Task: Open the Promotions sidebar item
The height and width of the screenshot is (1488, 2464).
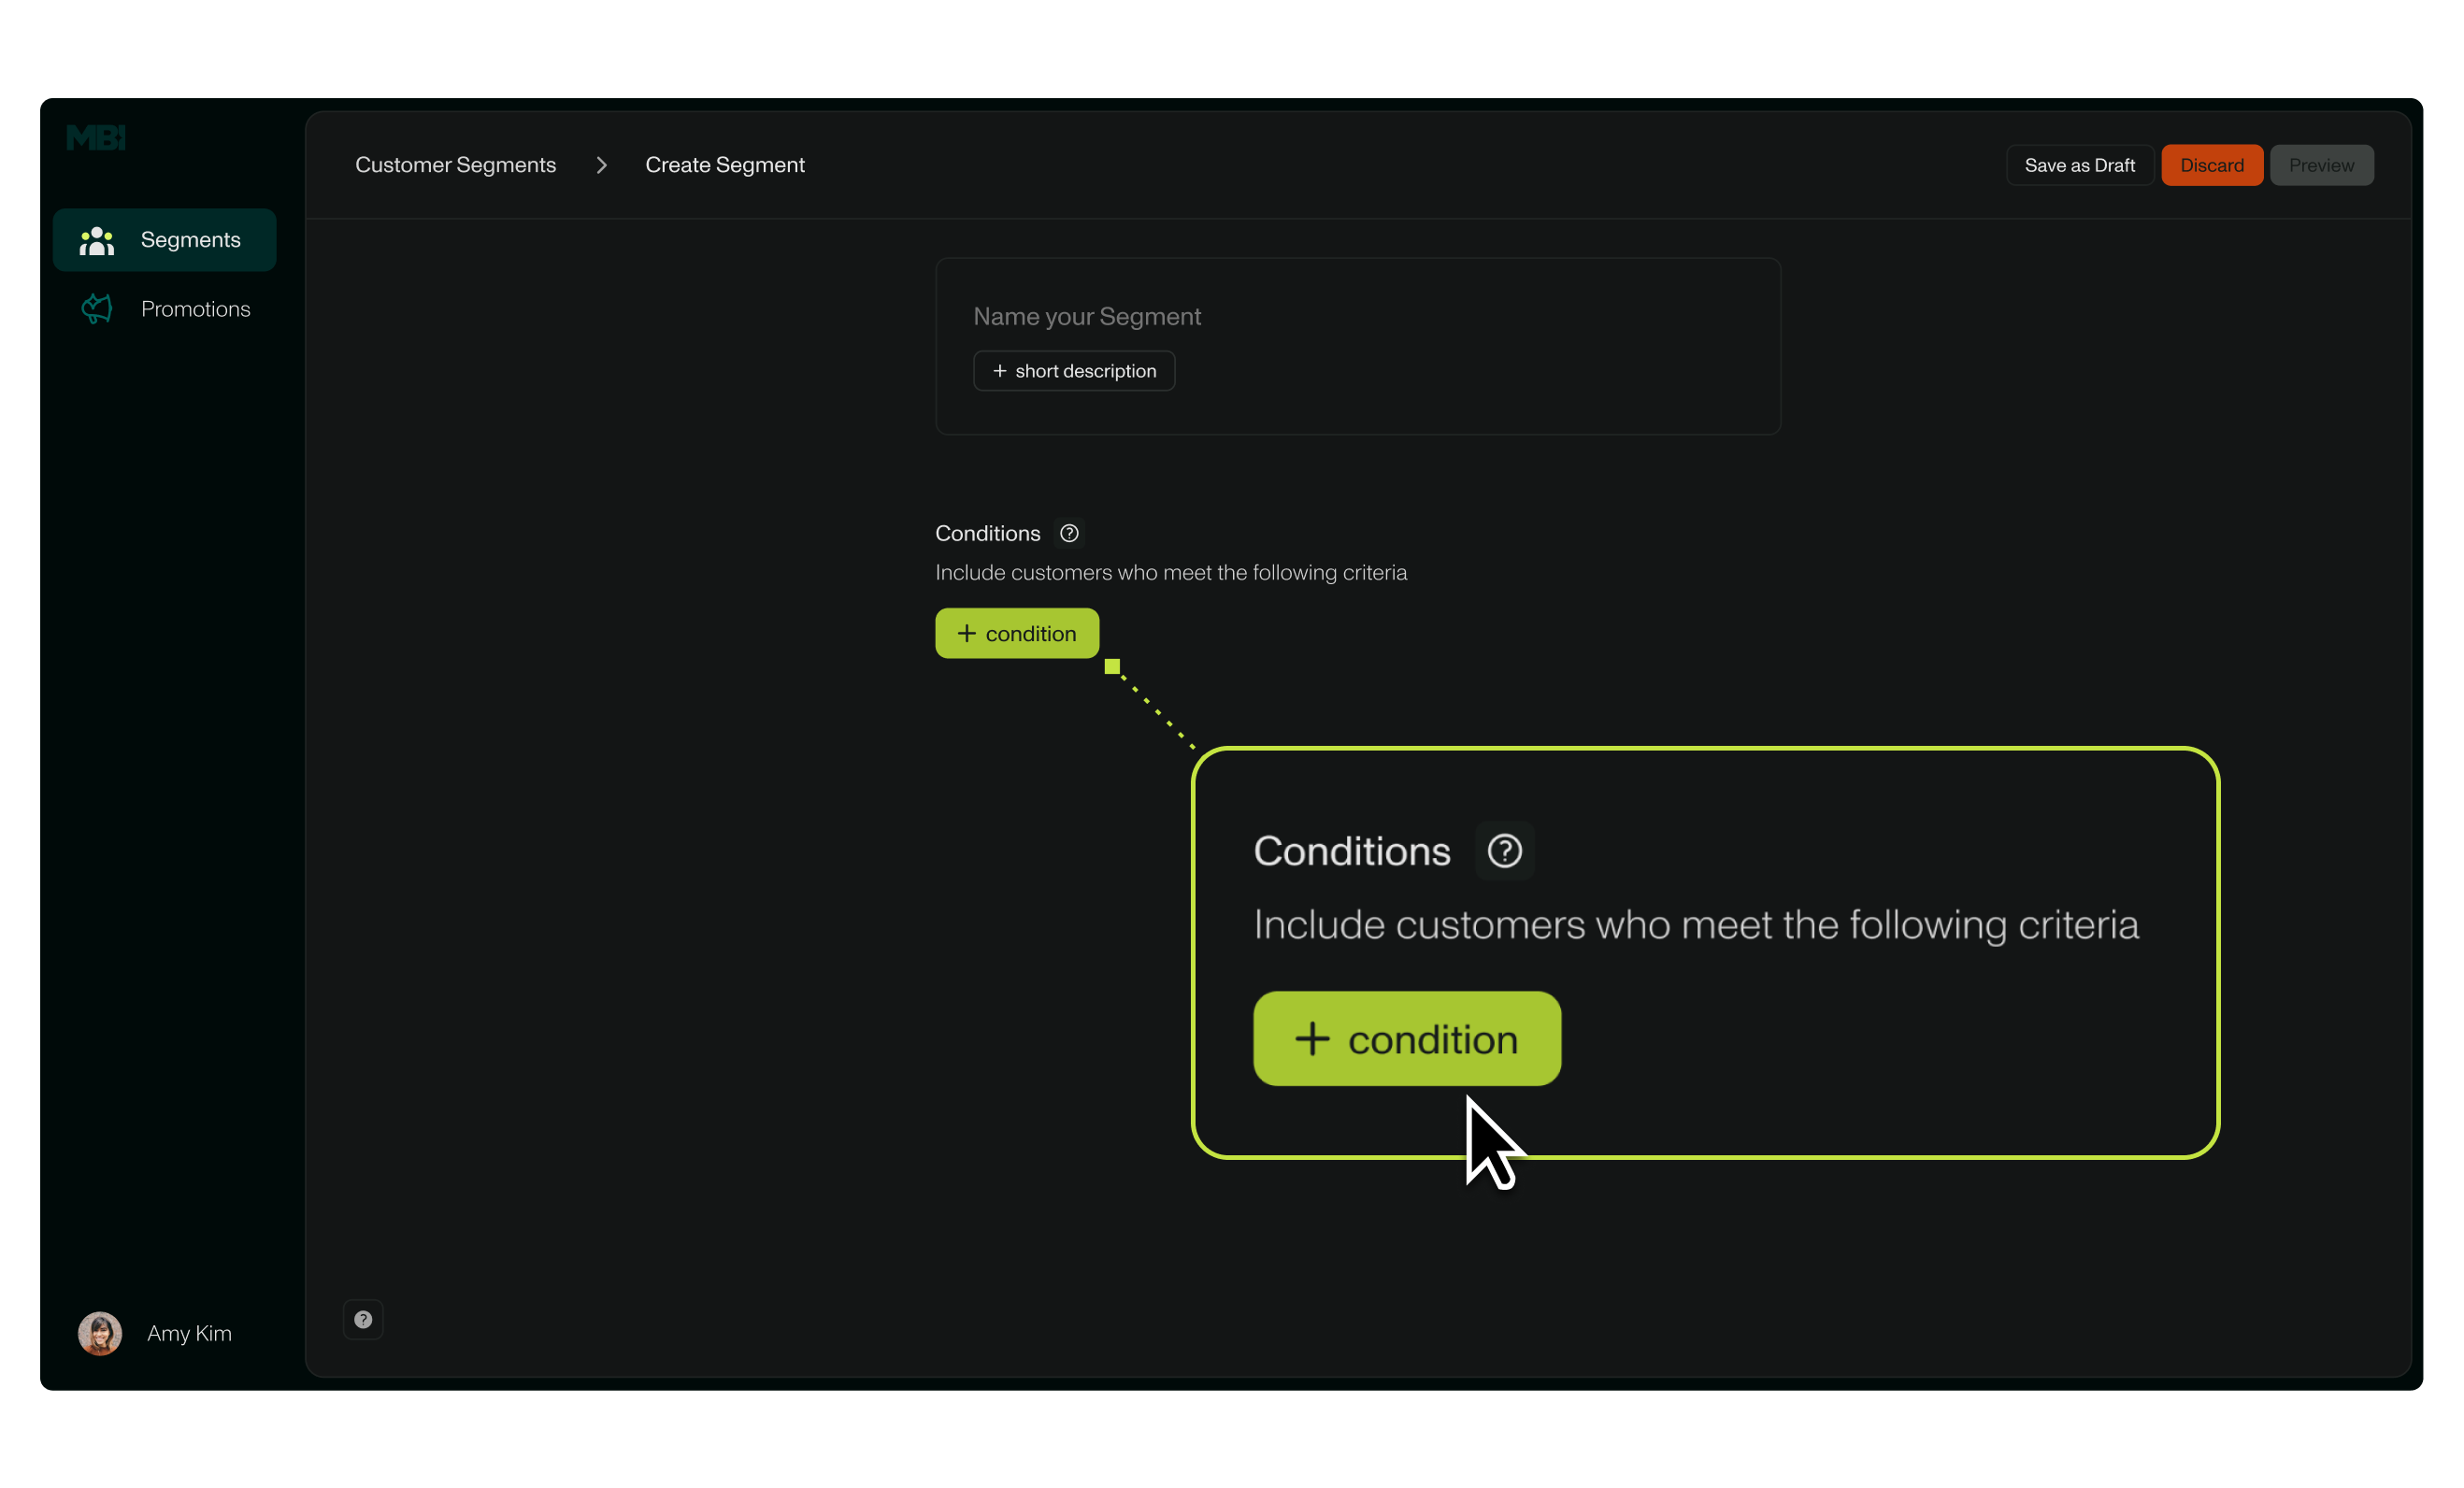Action: coord(195,310)
